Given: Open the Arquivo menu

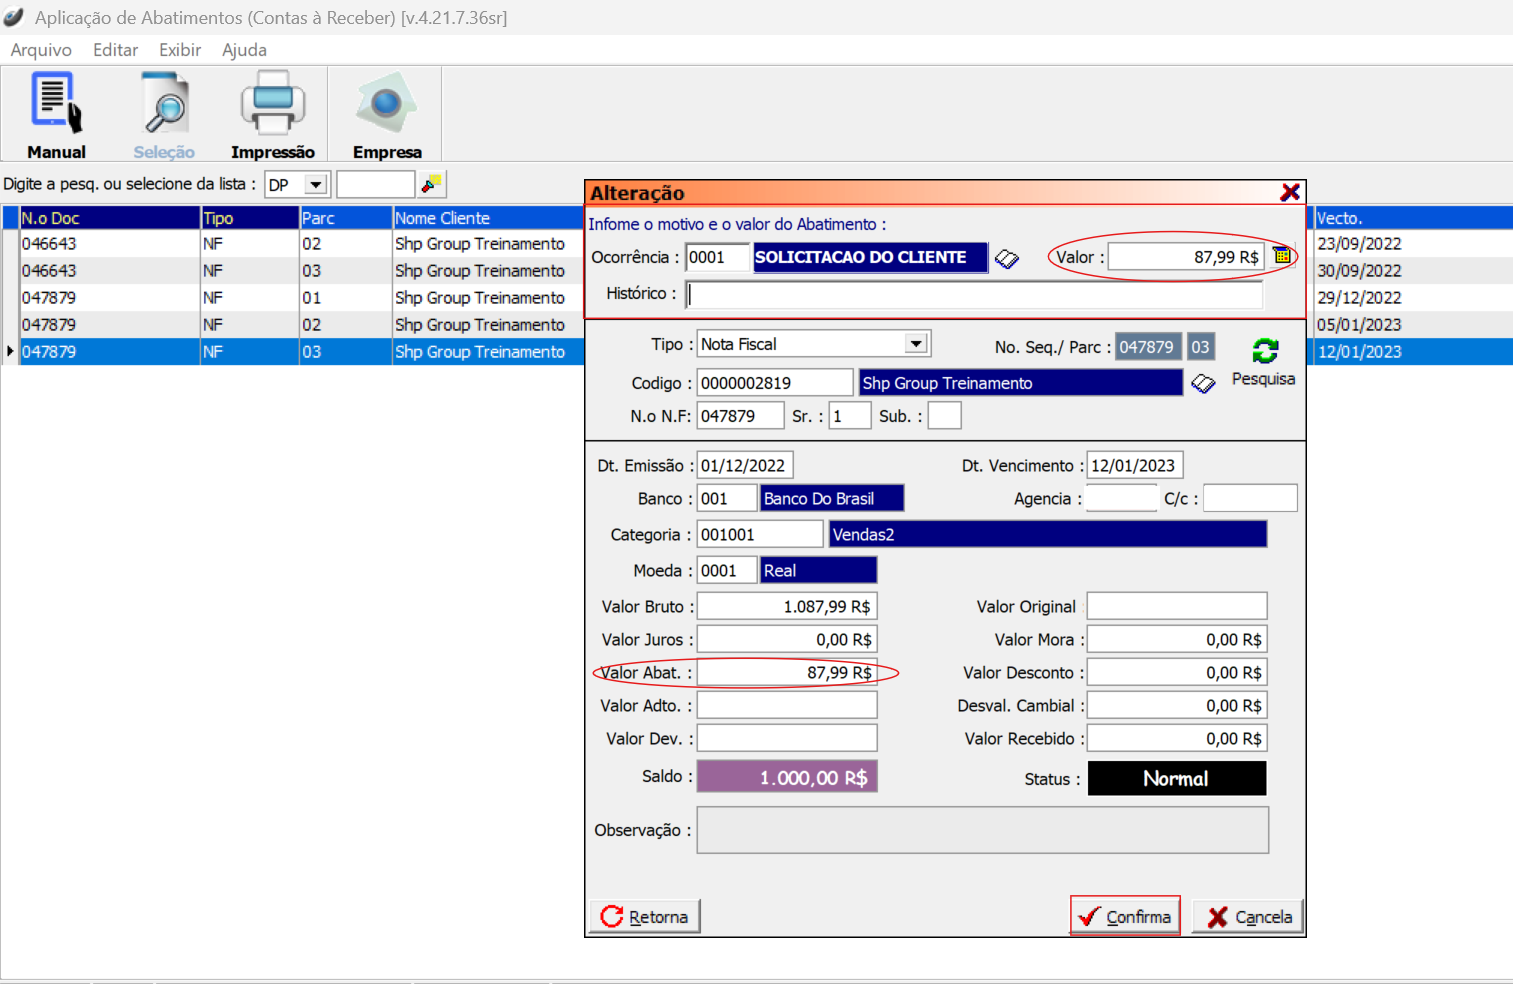Looking at the screenshot, I should (x=41, y=50).
